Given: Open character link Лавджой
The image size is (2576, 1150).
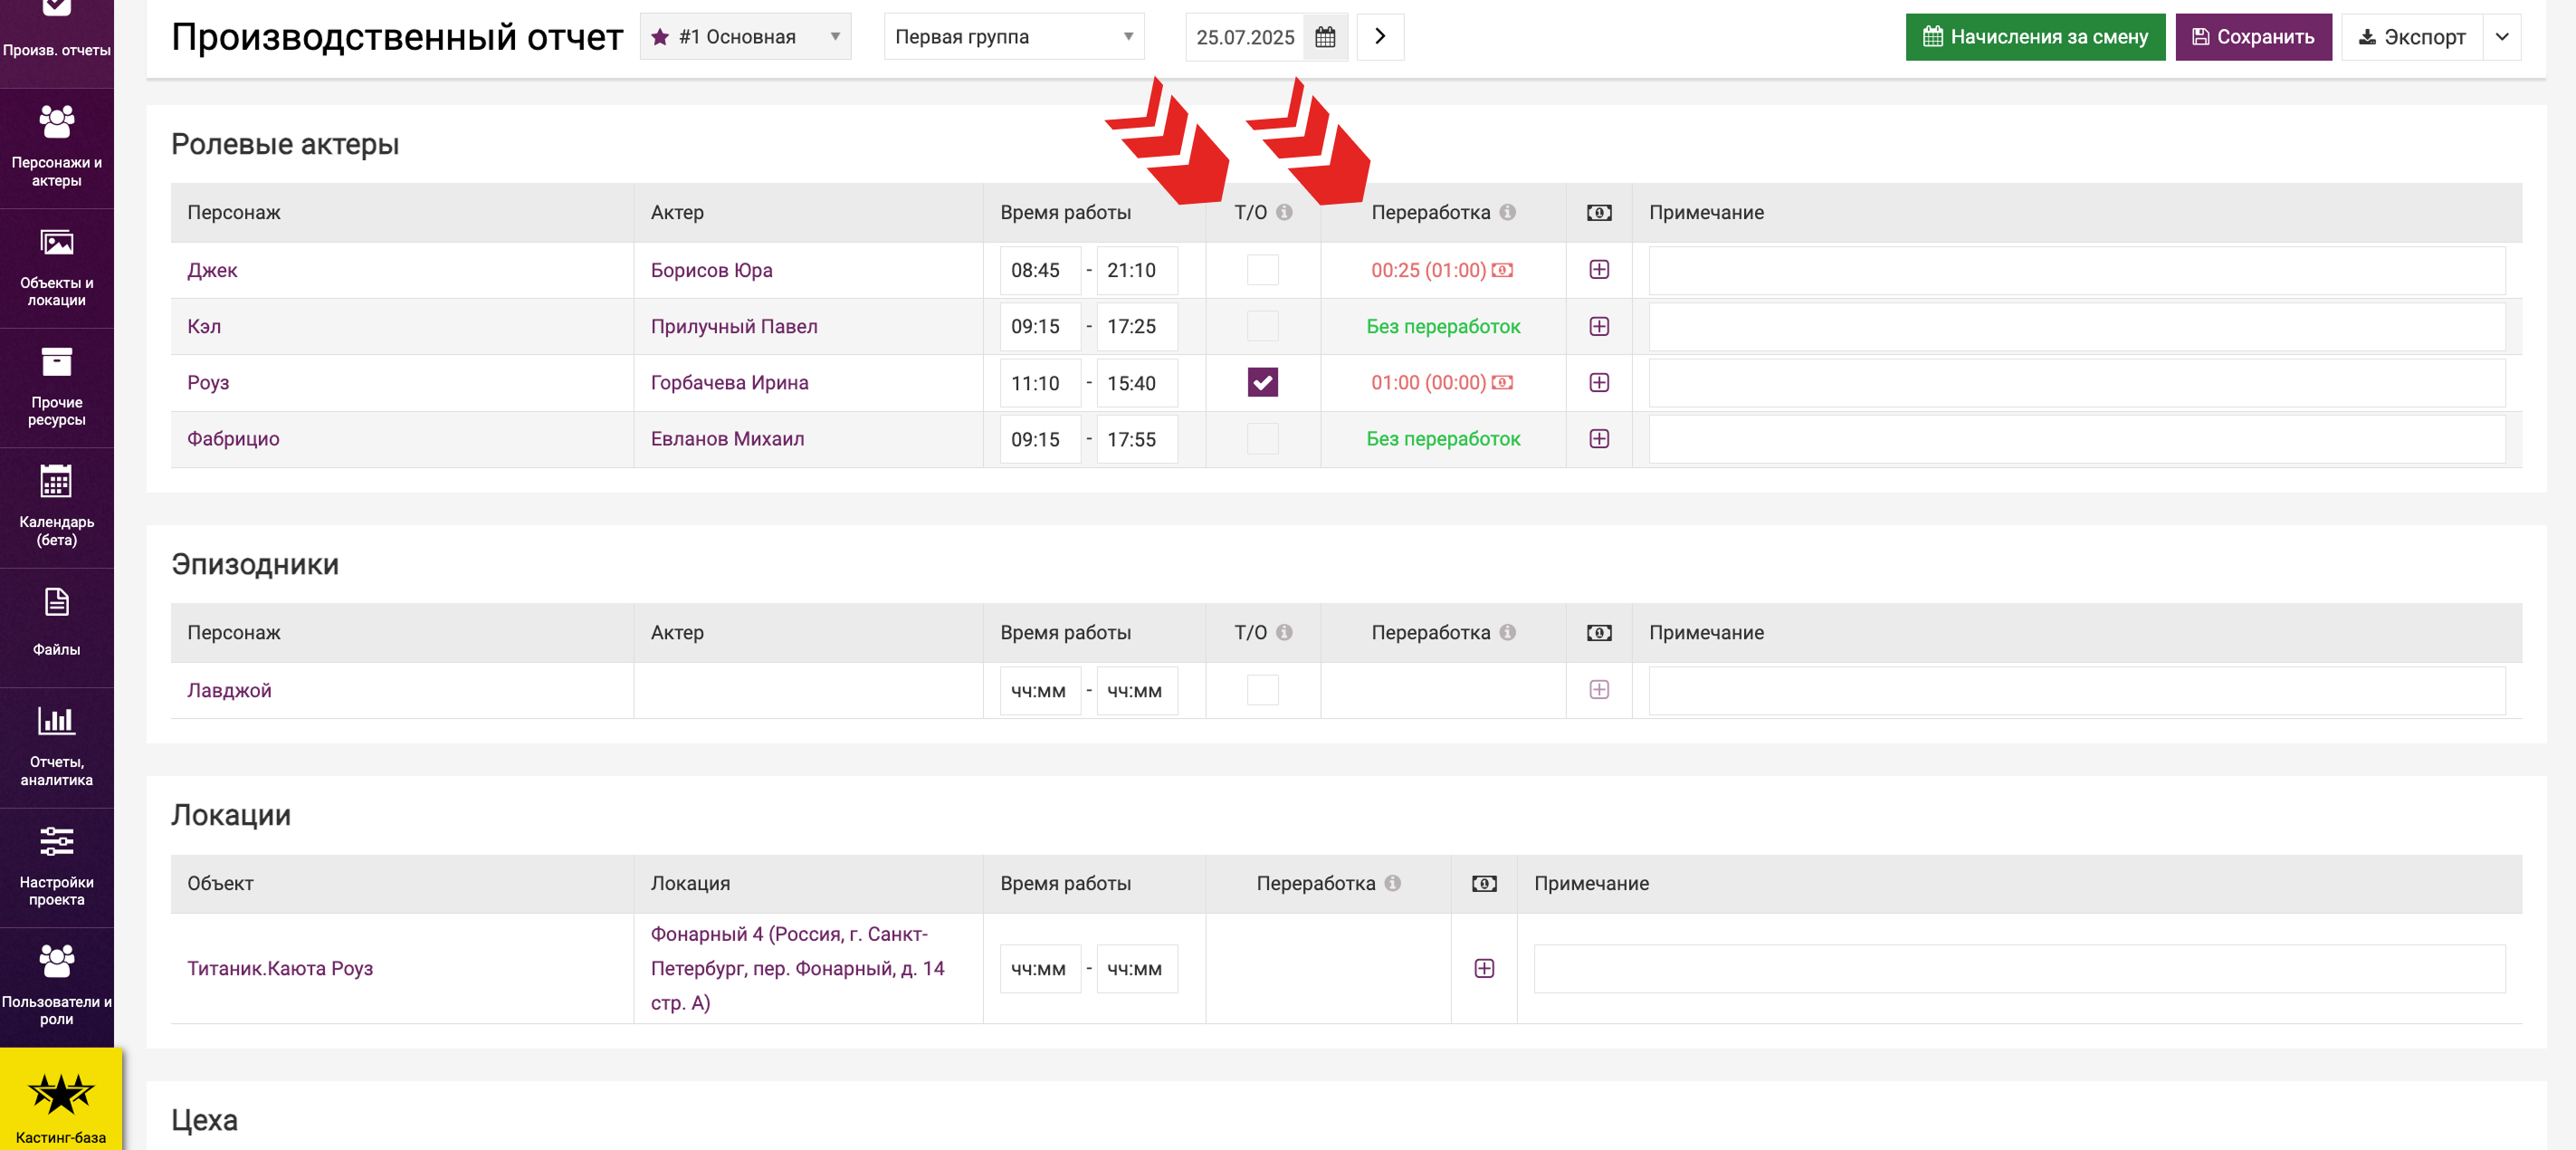Looking at the screenshot, I should [229, 690].
